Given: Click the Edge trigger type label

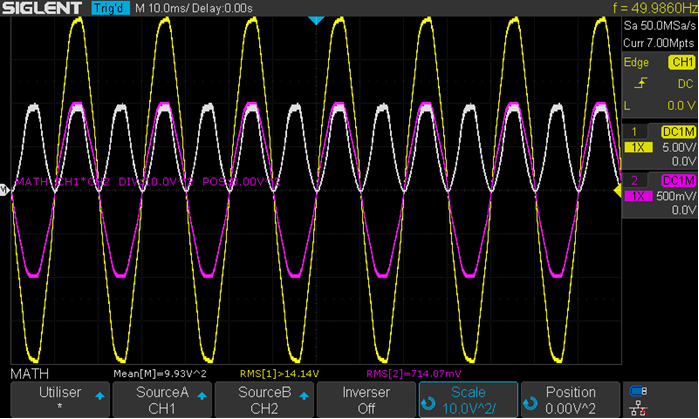Looking at the screenshot, I should (x=636, y=62).
